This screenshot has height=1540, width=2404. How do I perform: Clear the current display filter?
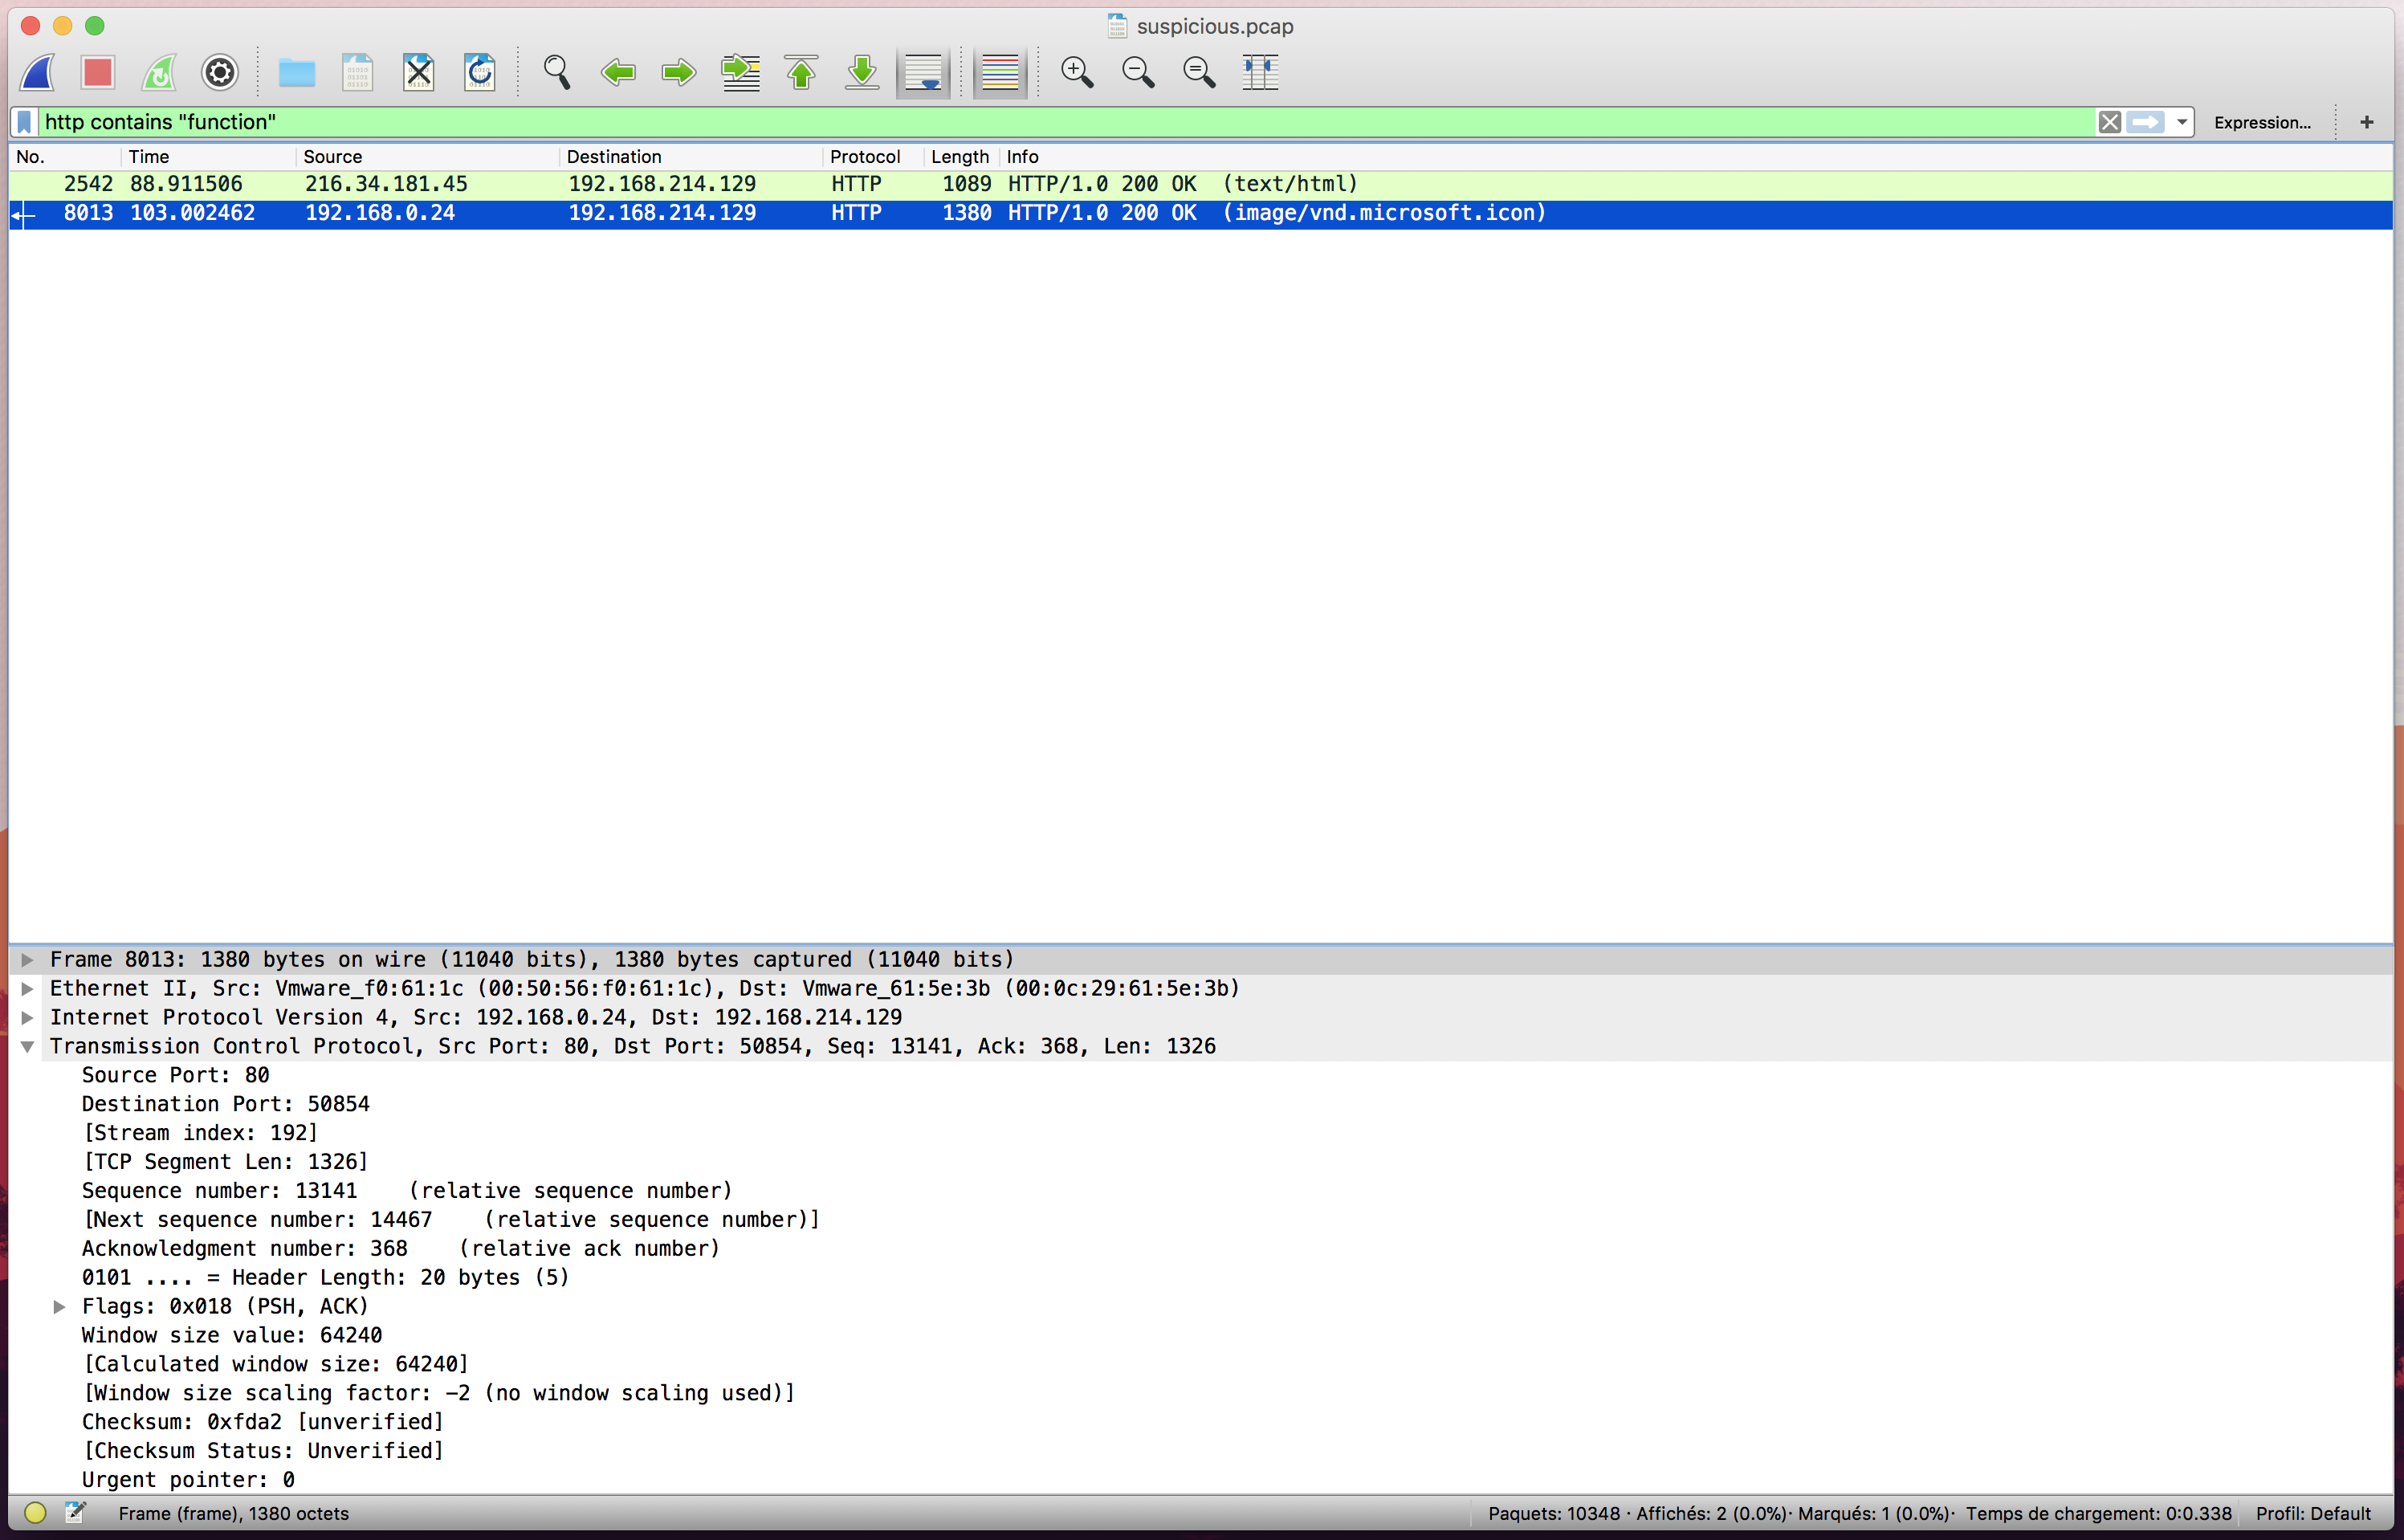2111,122
